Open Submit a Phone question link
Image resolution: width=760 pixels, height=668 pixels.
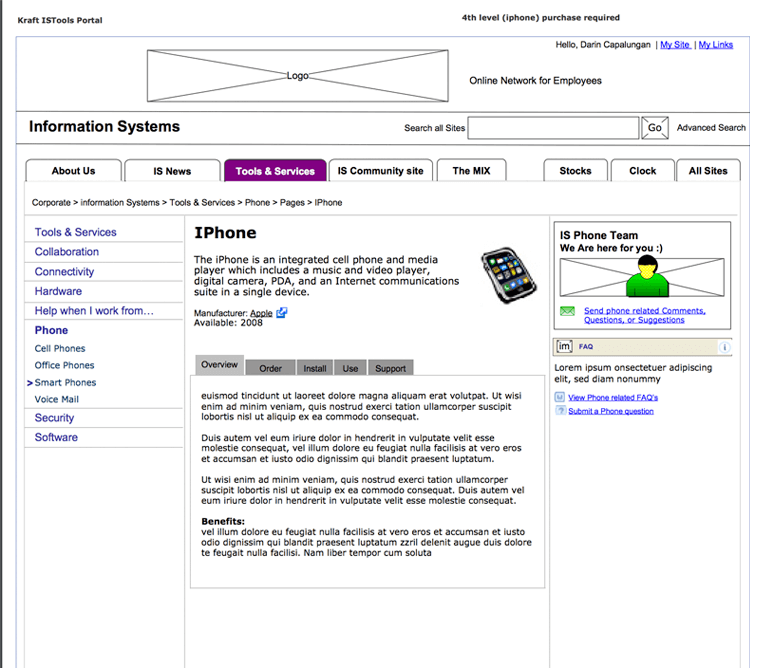coord(611,411)
